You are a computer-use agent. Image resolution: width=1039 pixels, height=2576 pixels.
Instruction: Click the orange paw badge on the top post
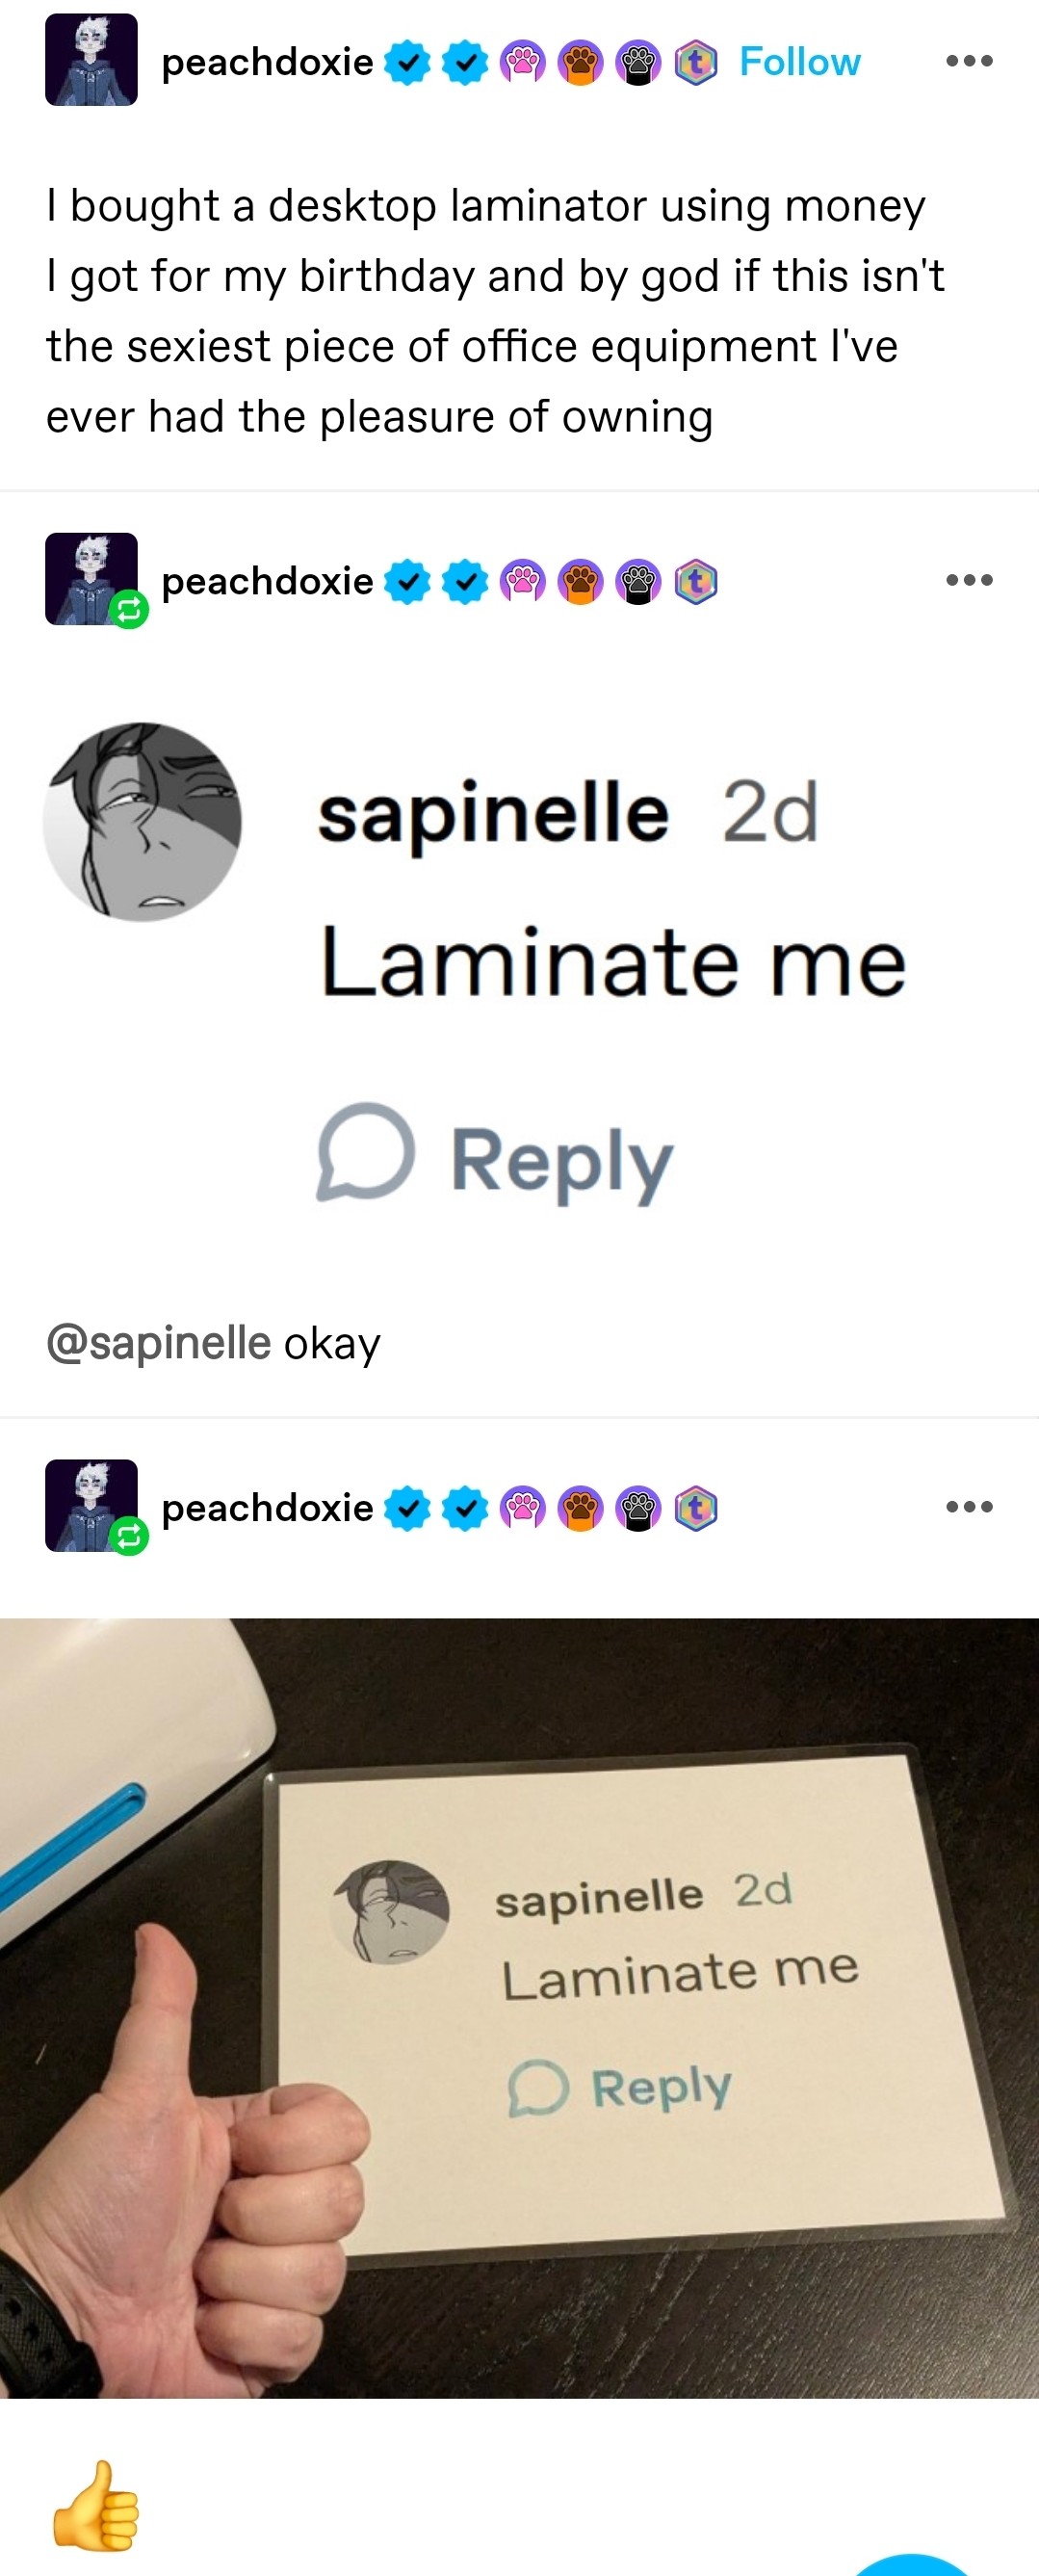(580, 63)
